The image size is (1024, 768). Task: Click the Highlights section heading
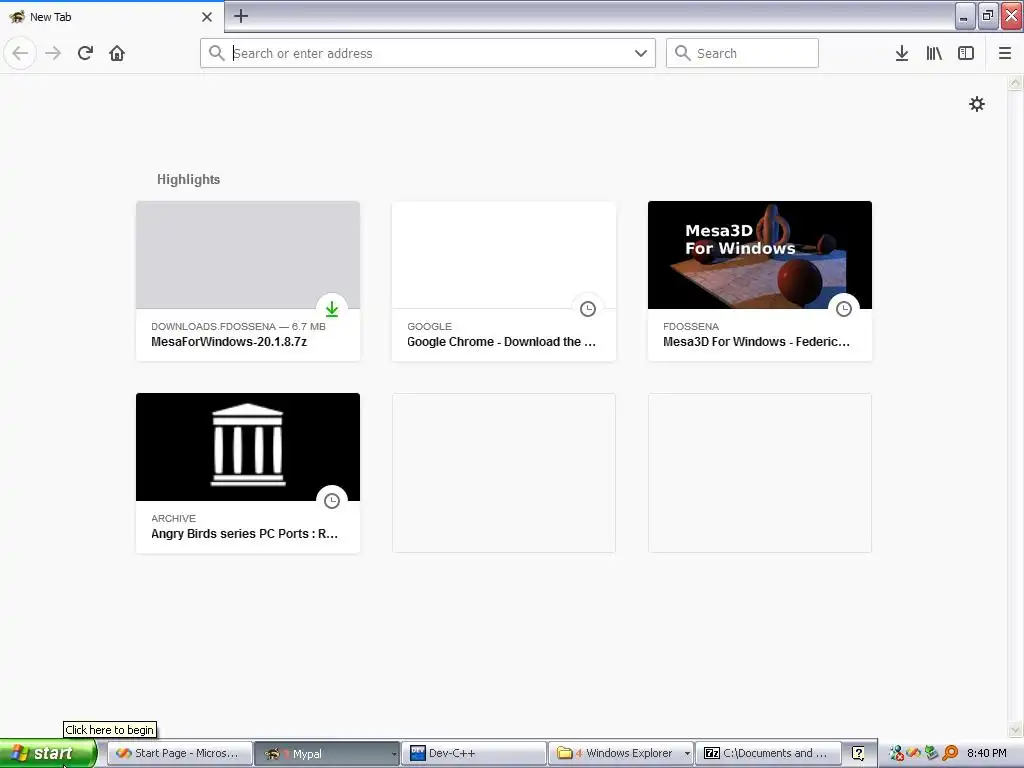pyautogui.click(x=188, y=180)
